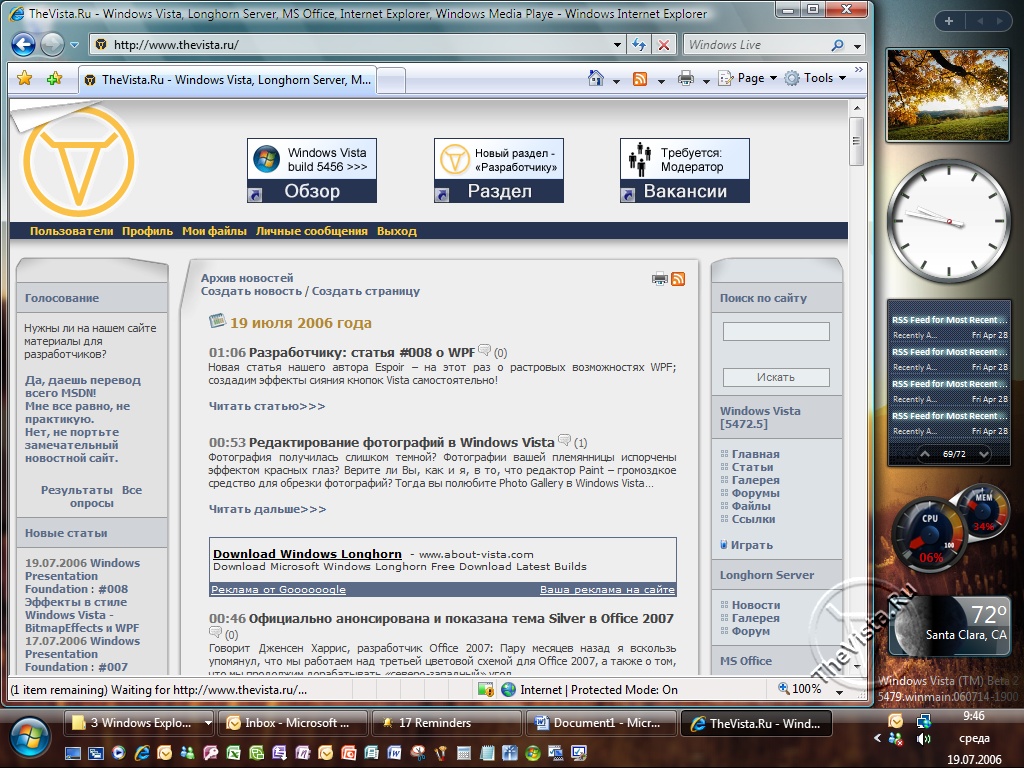Open Галерея under Windows Vista section
Image resolution: width=1024 pixels, height=768 pixels.
point(756,480)
